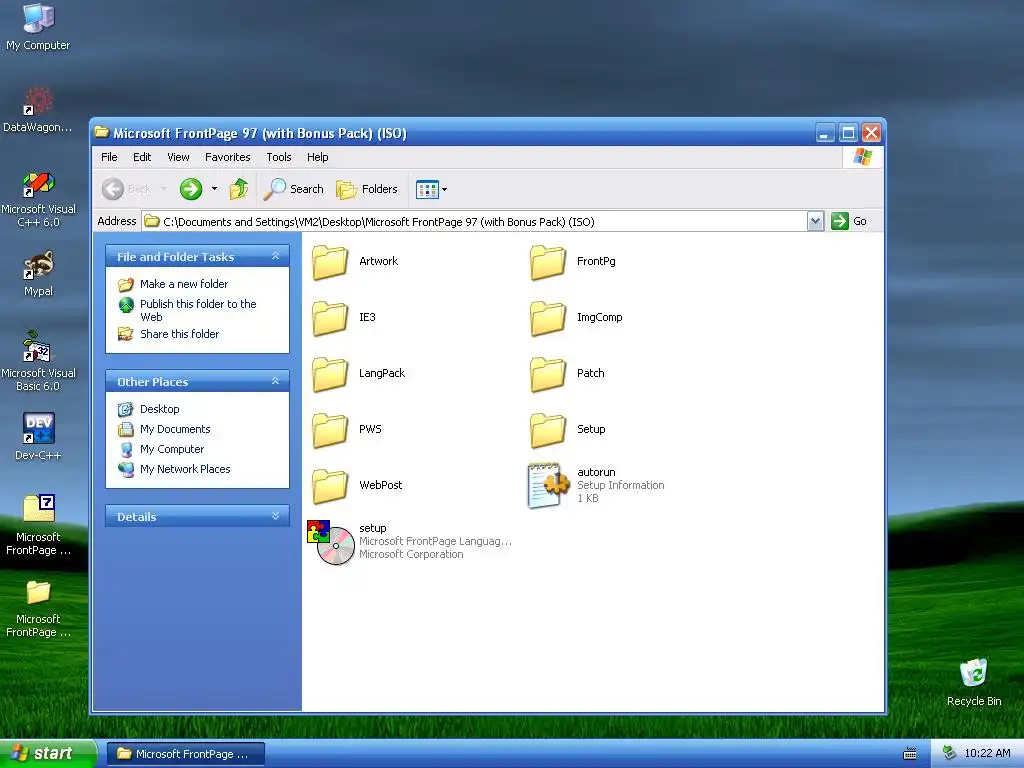Open the Artwork folder icon
The height and width of the screenshot is (768, 1024).
(330, 262)
